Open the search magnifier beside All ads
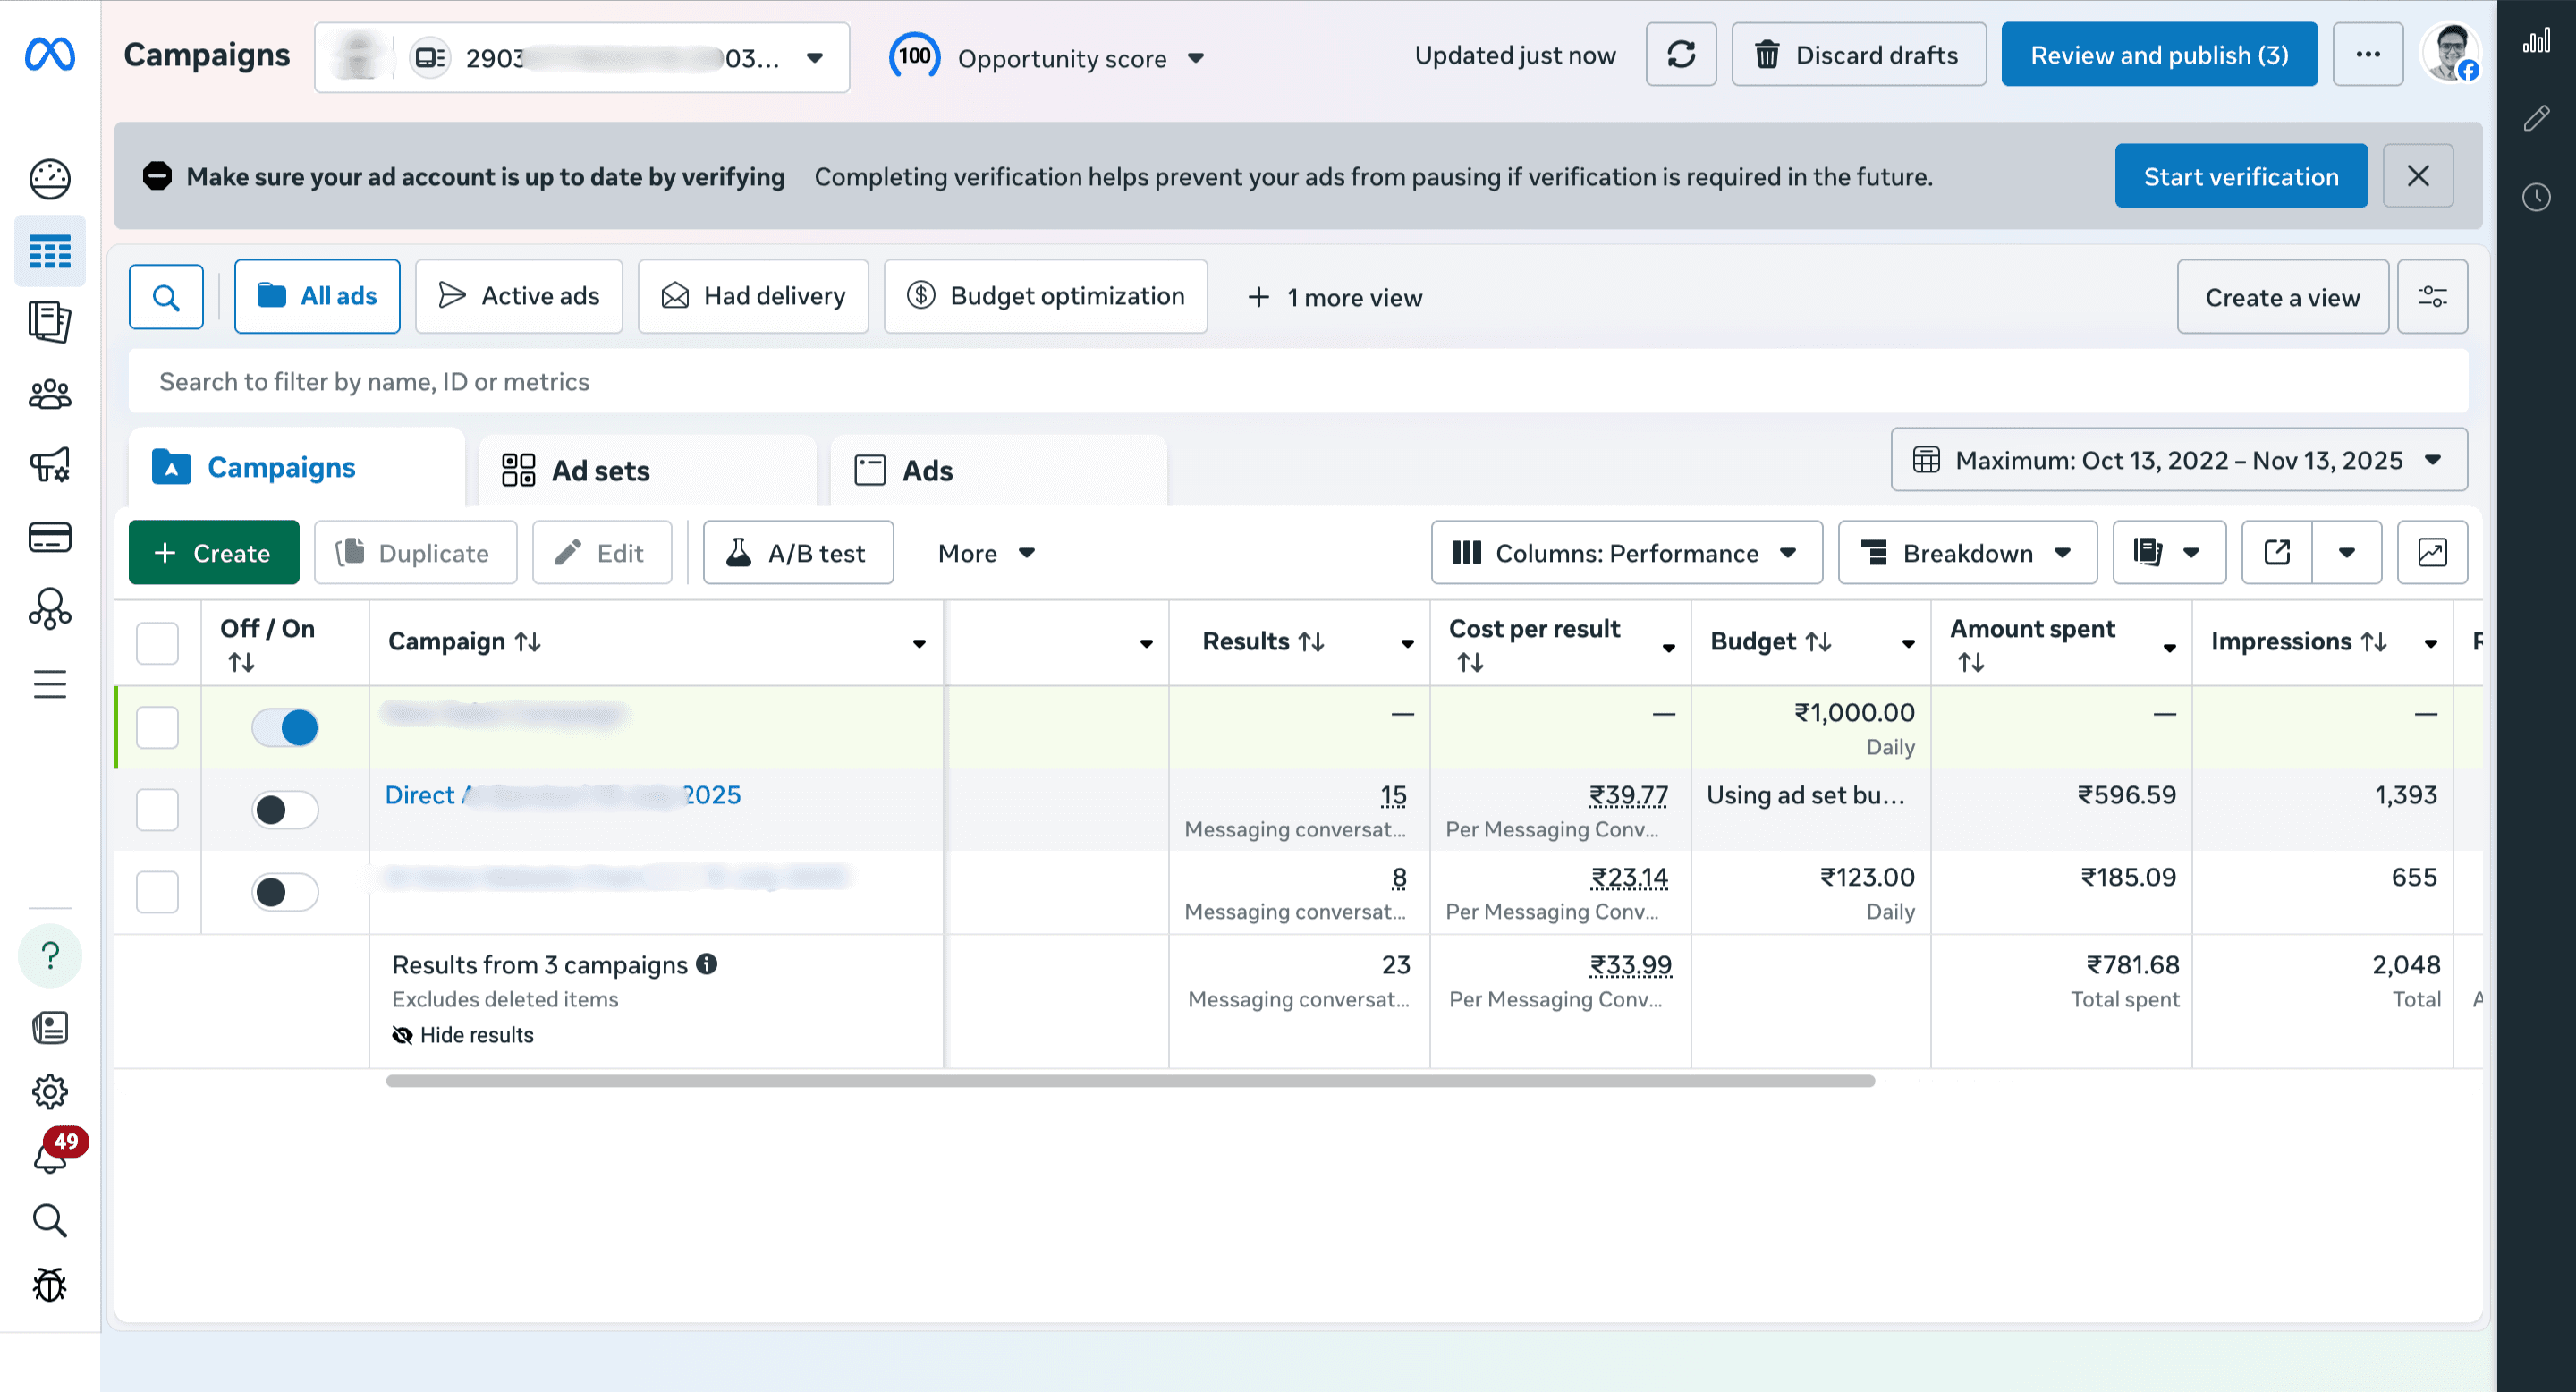 [x=166, y=296]
